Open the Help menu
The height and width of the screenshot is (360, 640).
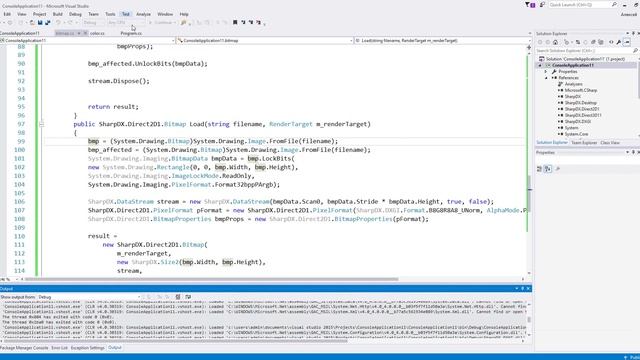click(184, 14)
